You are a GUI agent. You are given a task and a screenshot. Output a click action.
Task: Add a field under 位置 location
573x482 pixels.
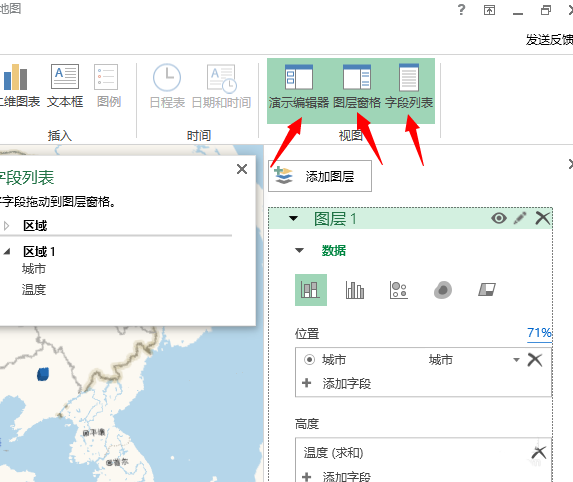pyautogui.click(x=337, y=383)
